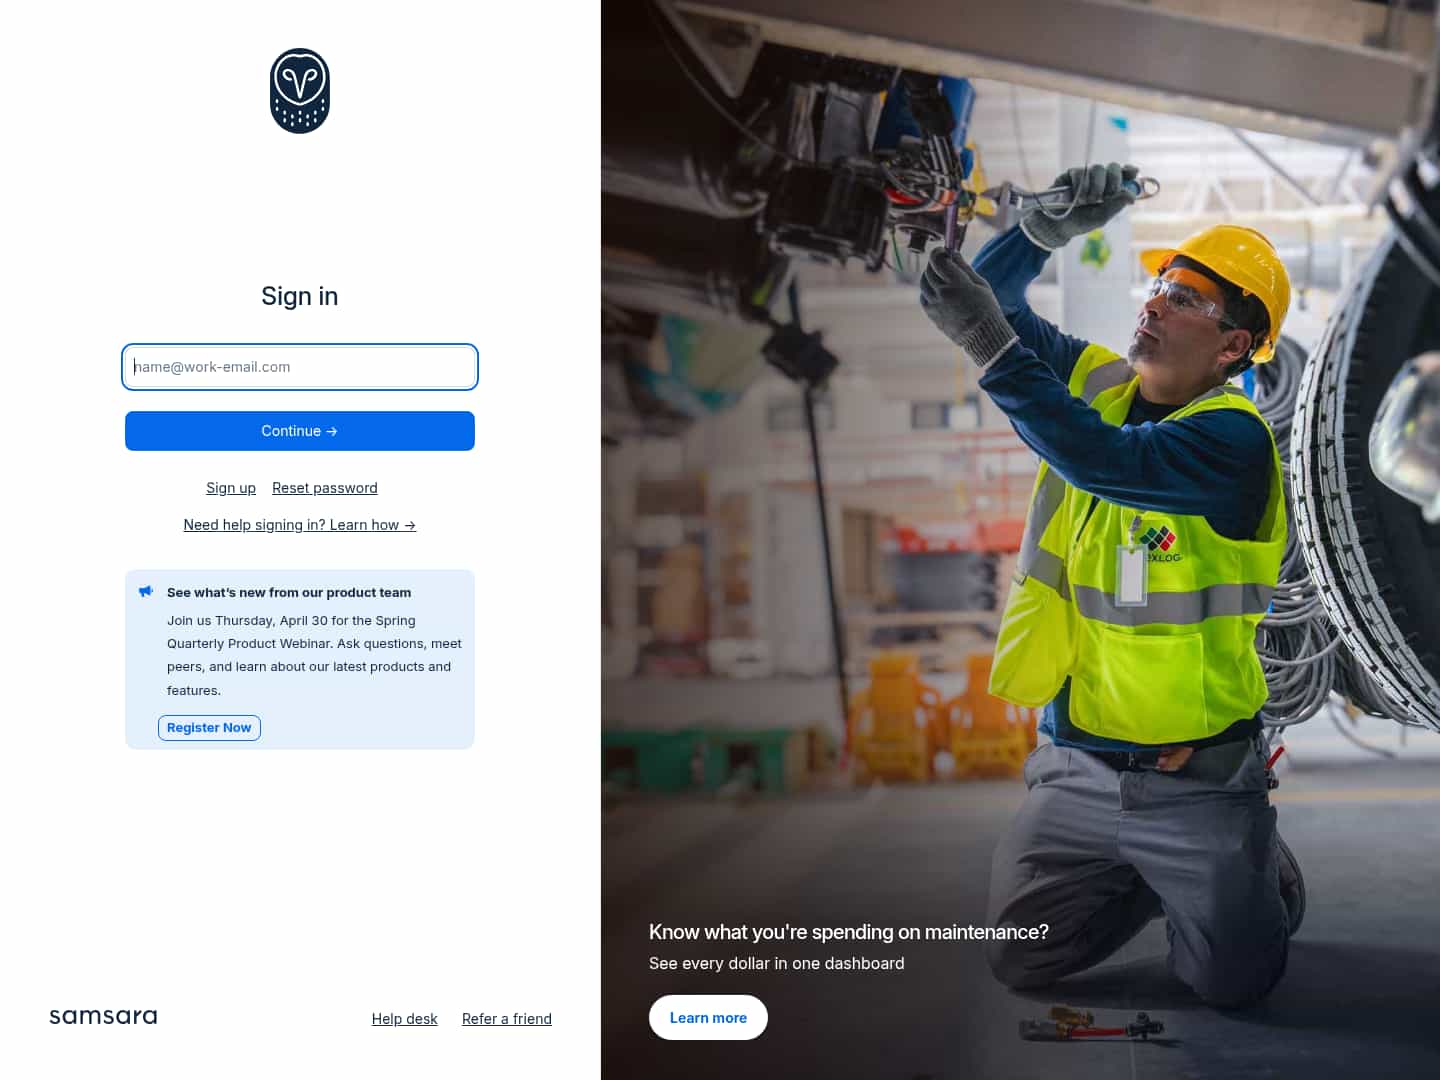This screenshot has width=1440, height=1080.
Task: Open the Sign up link
Action: (x=230, y=488)
